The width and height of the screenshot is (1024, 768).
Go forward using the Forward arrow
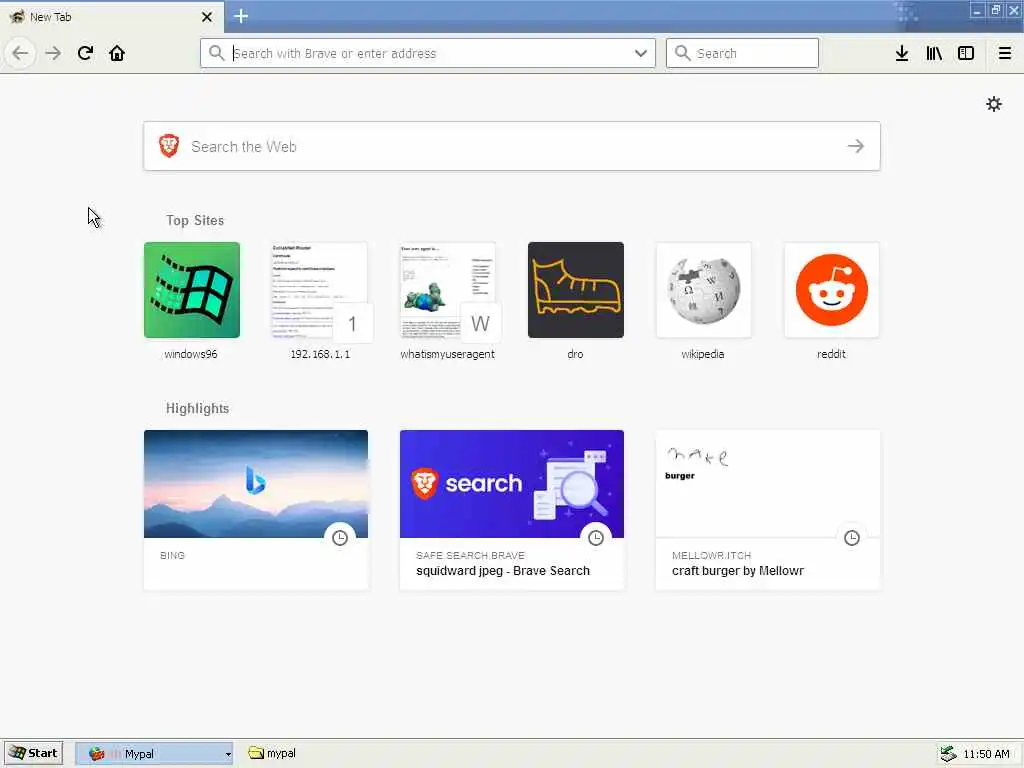[53, 54]
